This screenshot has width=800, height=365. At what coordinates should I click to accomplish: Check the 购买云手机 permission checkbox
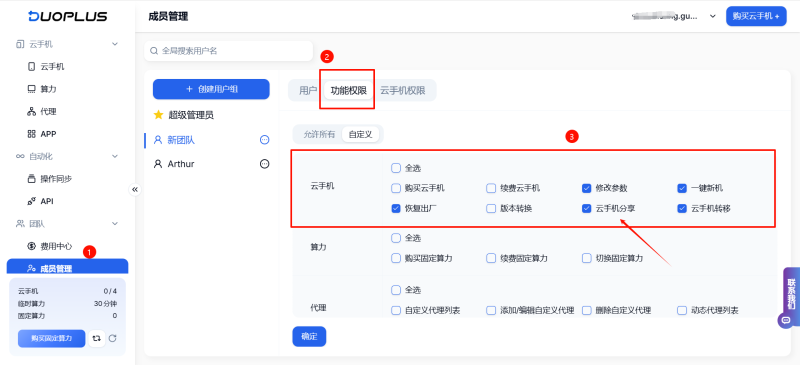396,188
